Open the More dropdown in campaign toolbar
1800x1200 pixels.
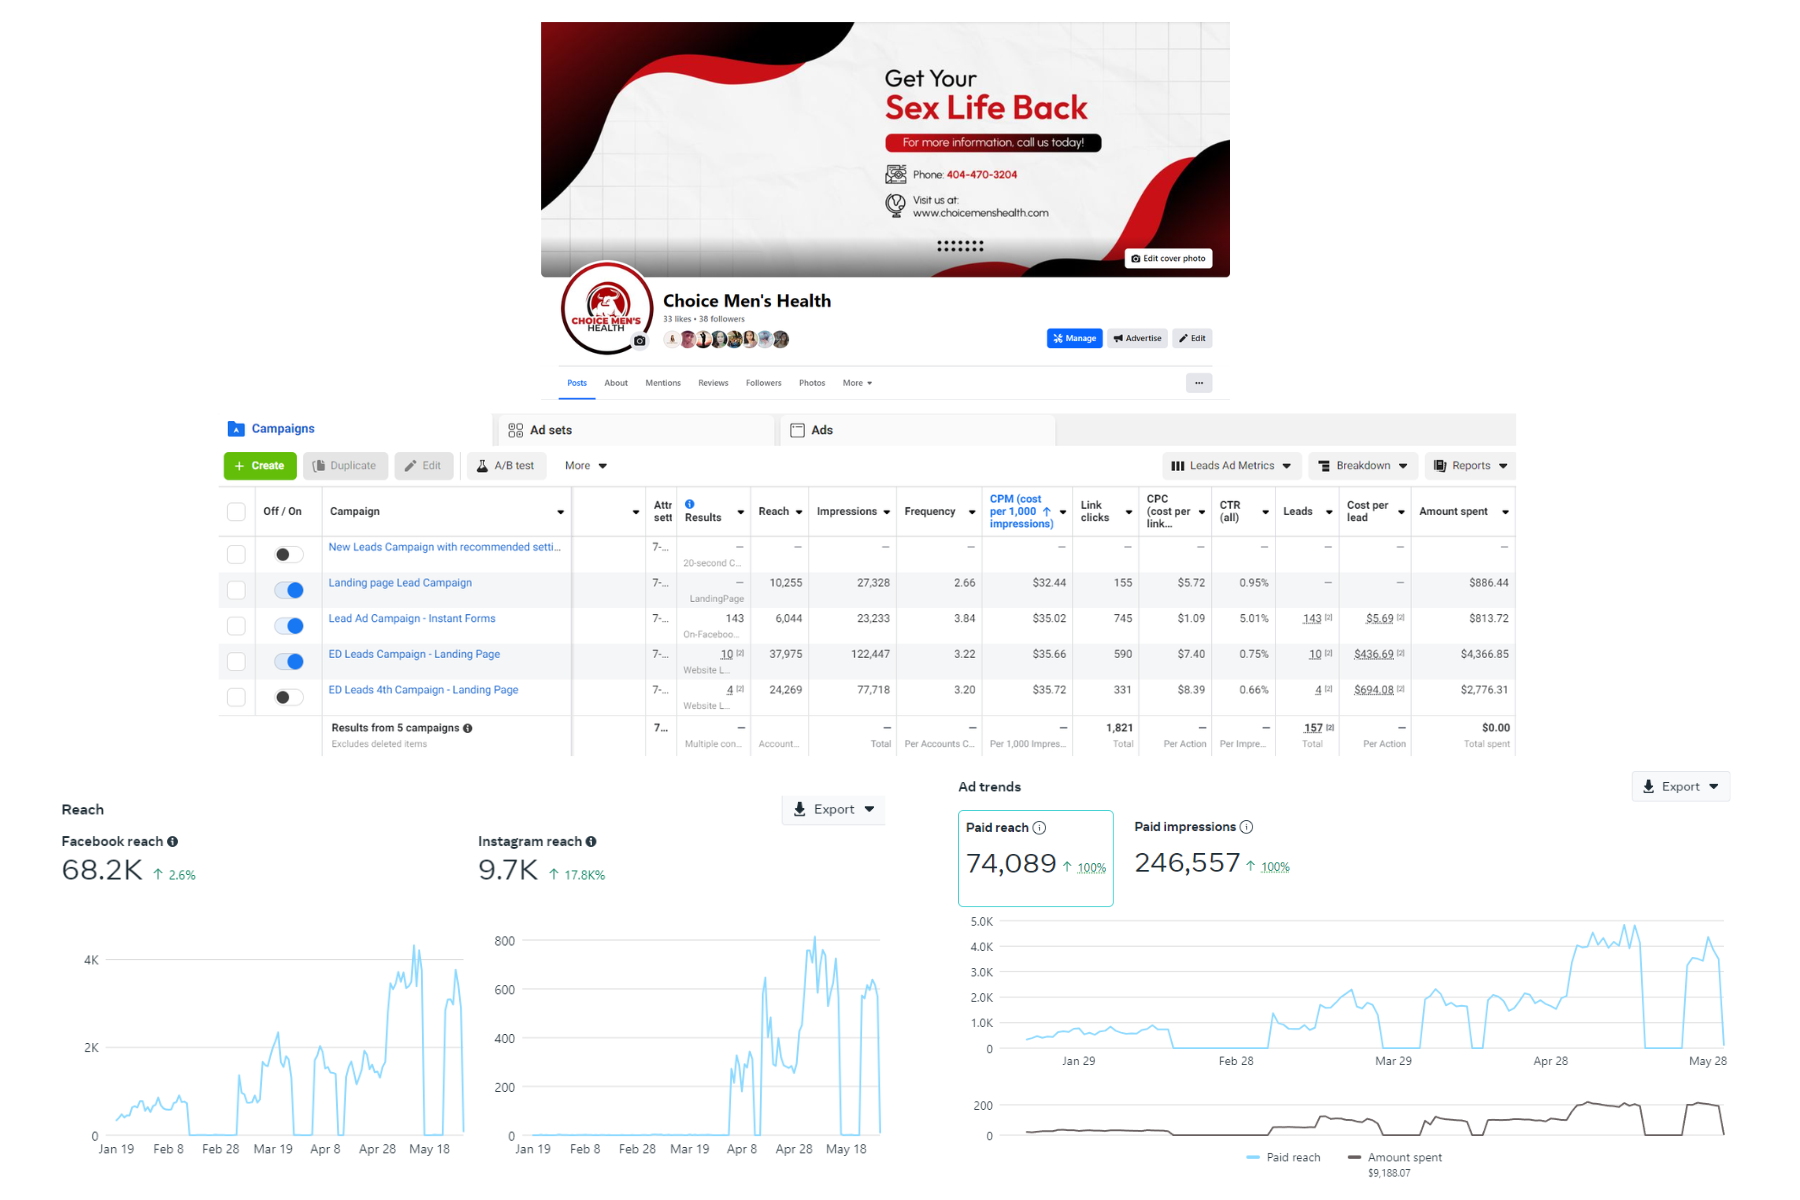[586, 466]
